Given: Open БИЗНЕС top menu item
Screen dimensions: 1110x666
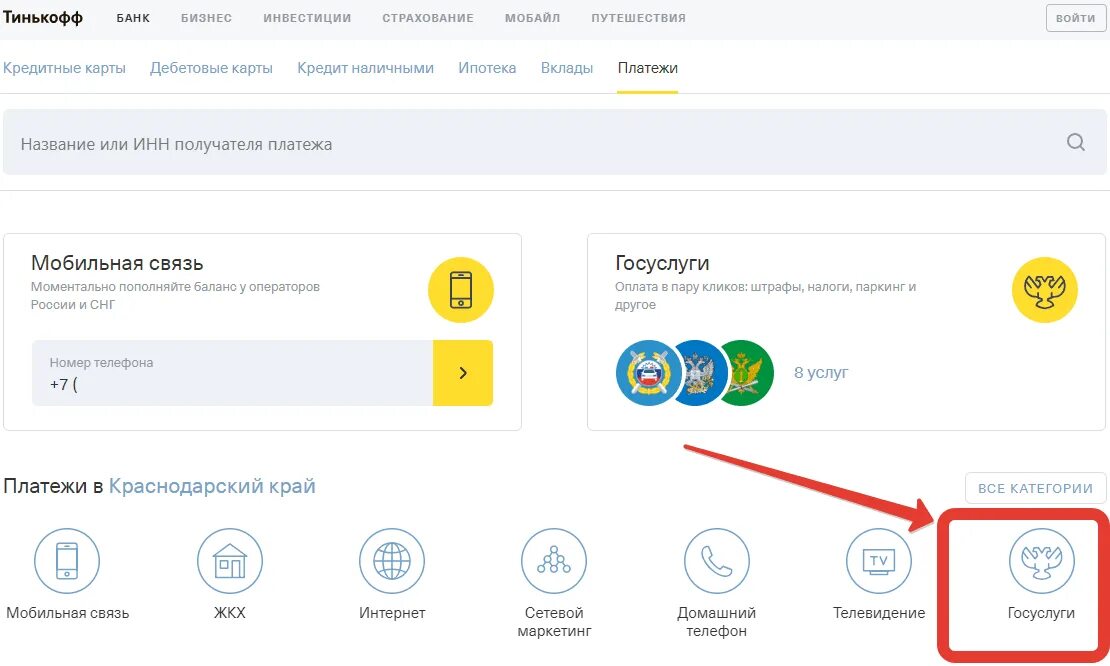Looking at the screenshot, I should [x=206, y=18].
